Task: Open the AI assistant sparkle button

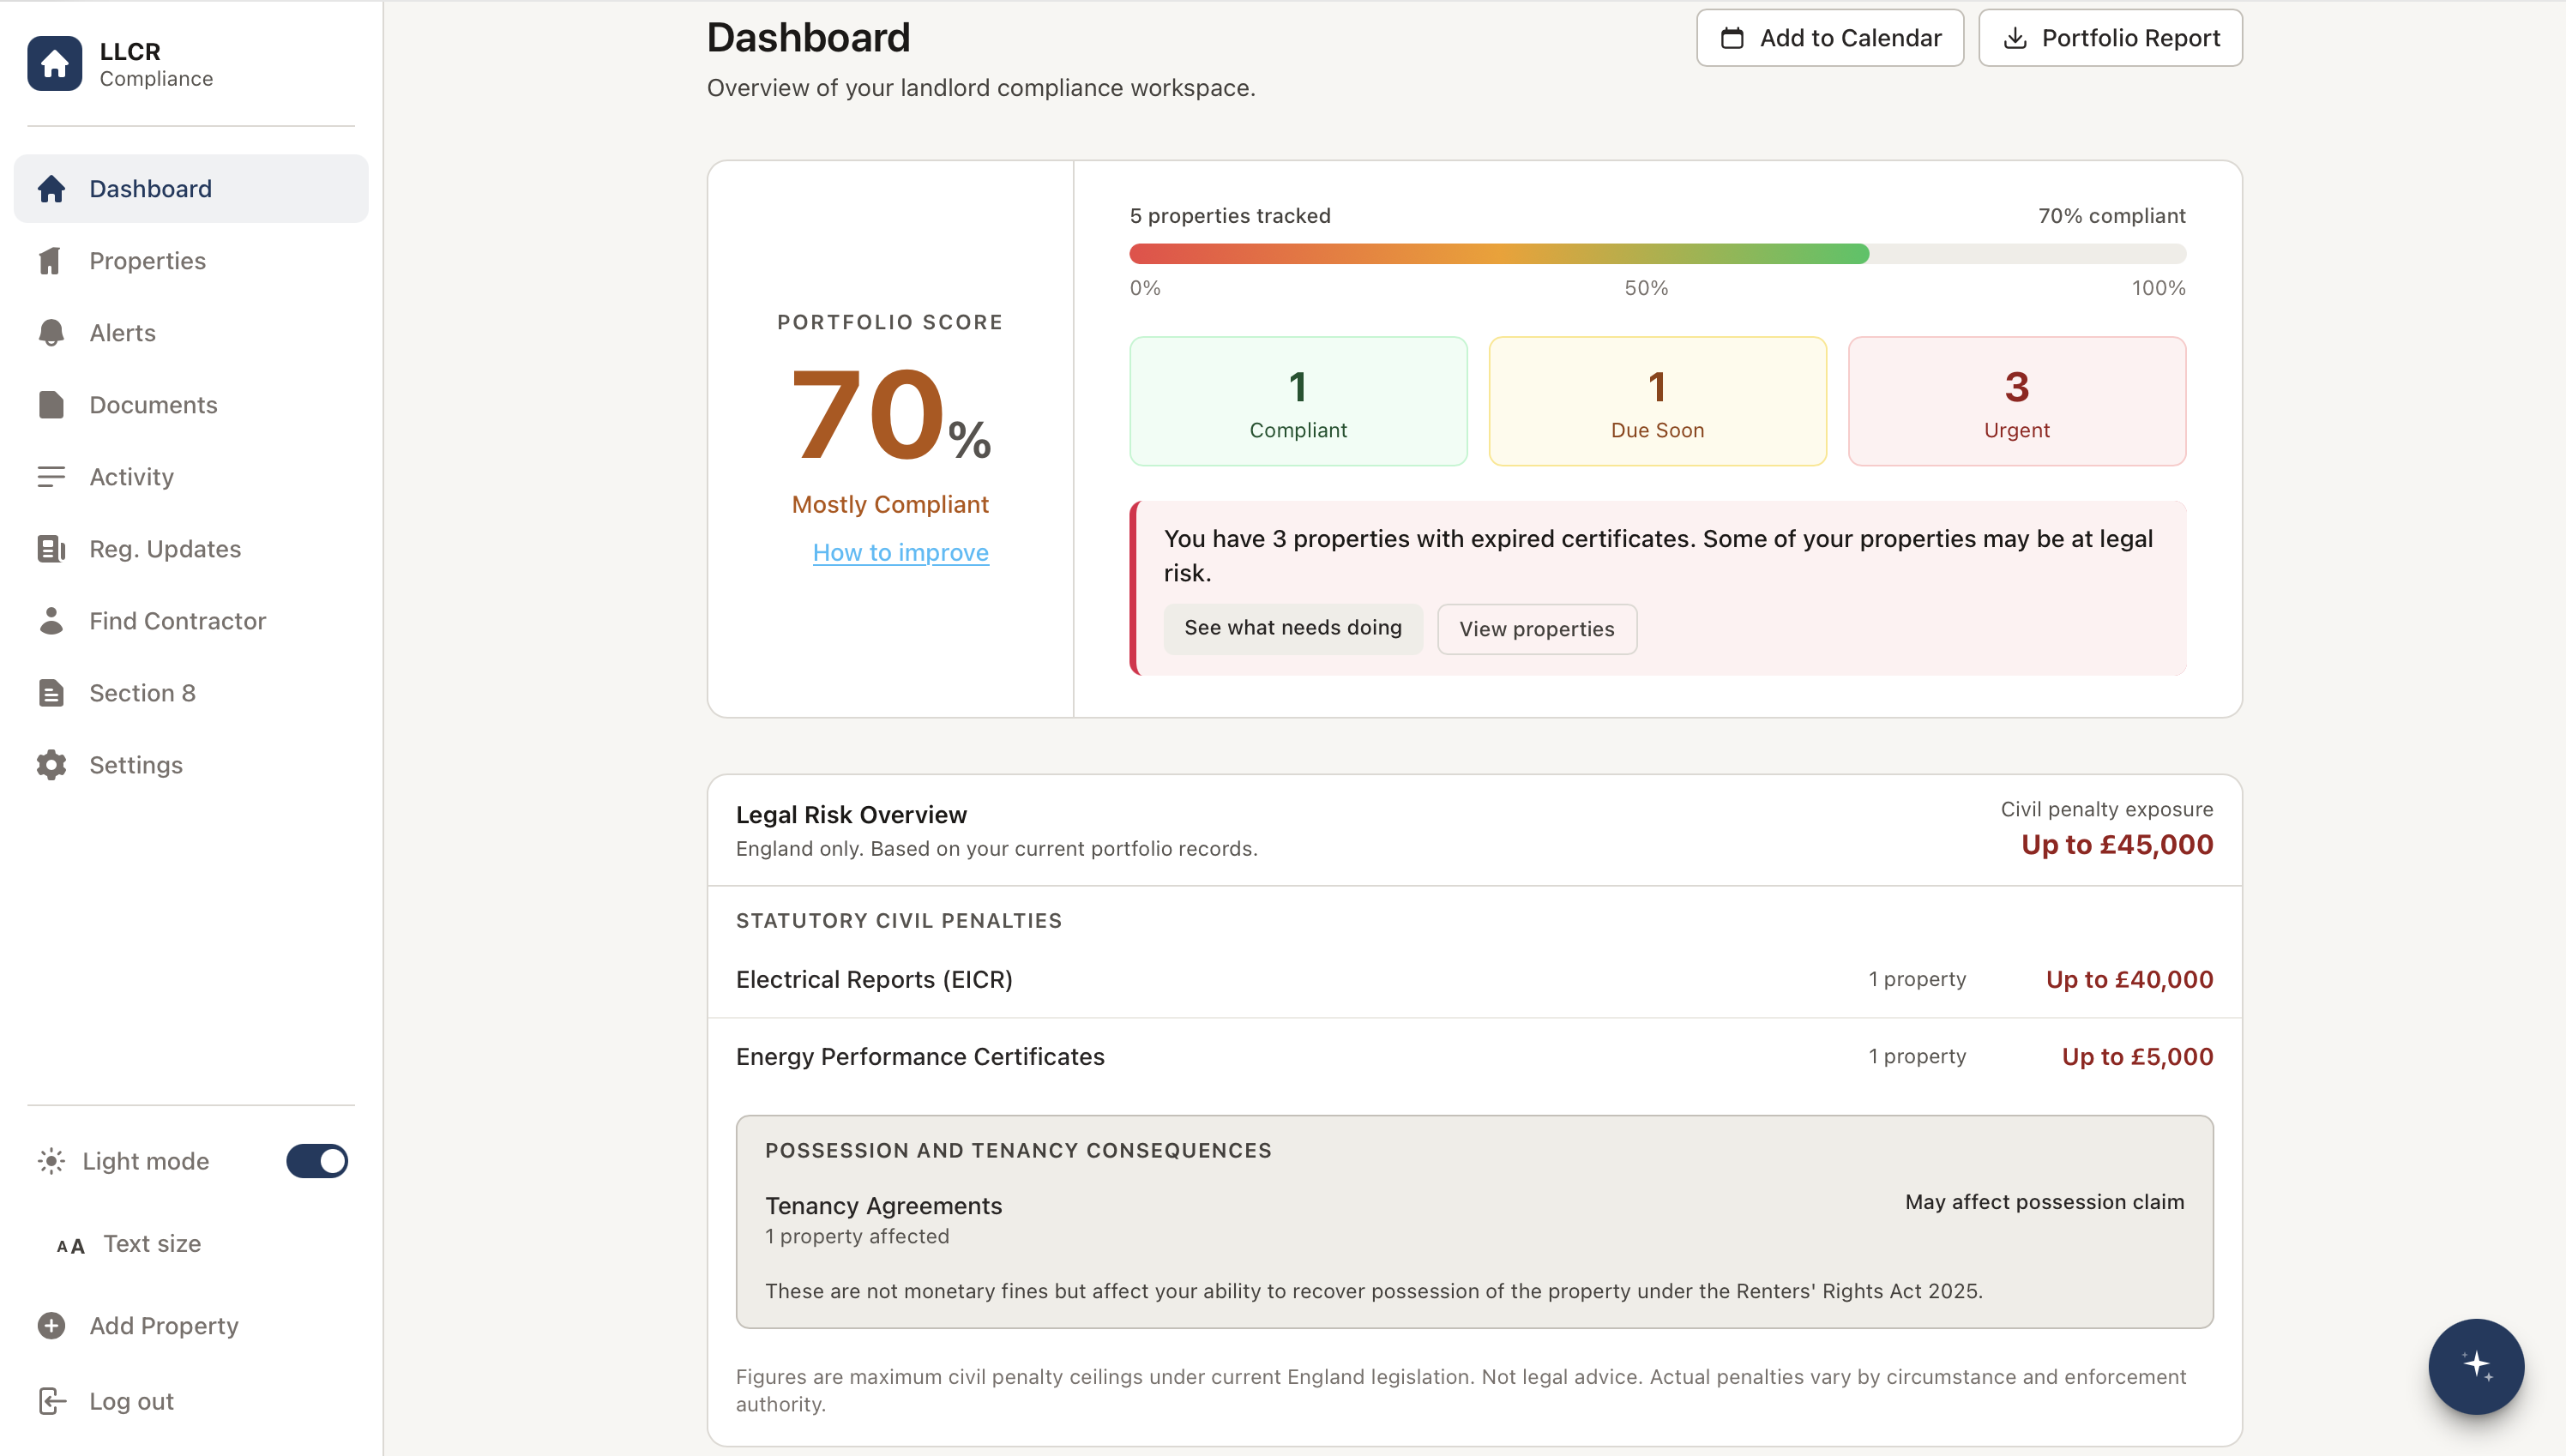Action: tap(2475, 1367)
